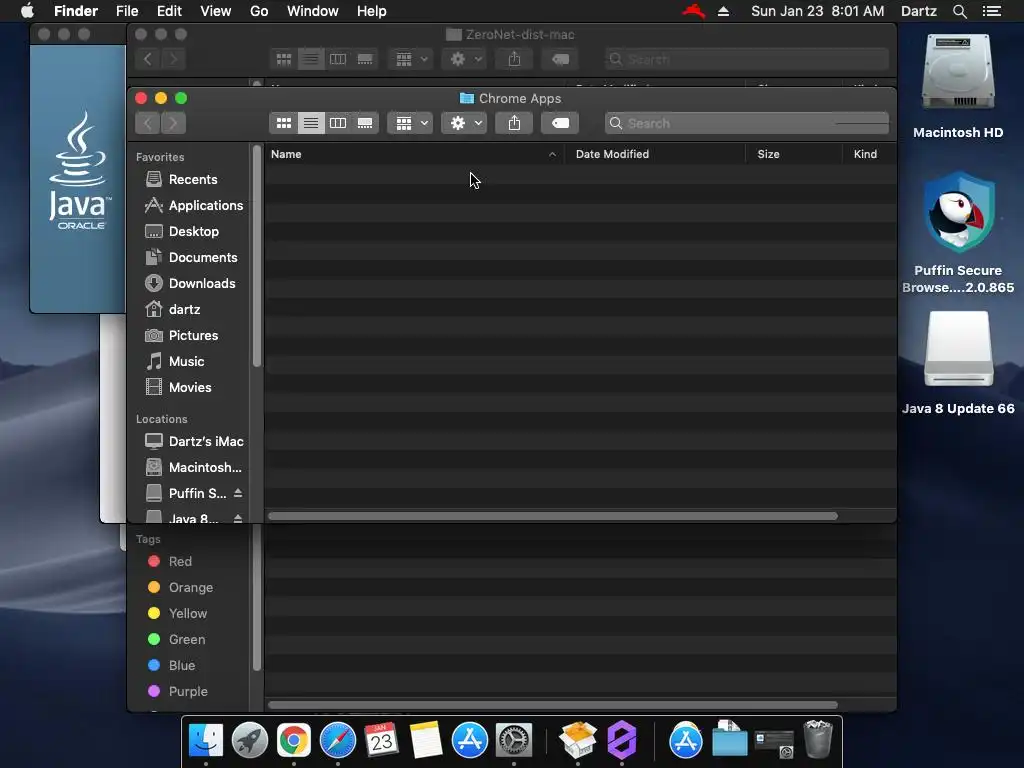Open the View menu
The width and height of the screenshot is (1024, 768).
[216, 11]
